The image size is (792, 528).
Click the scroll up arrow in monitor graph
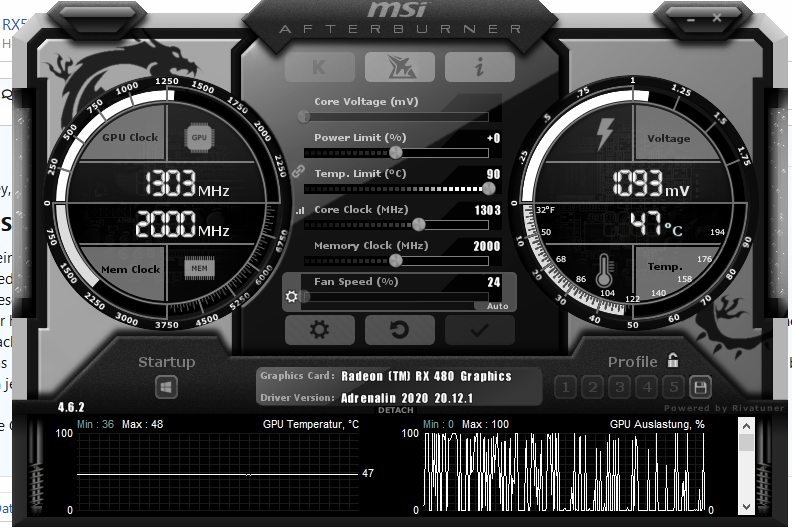[x=746, y=426]
